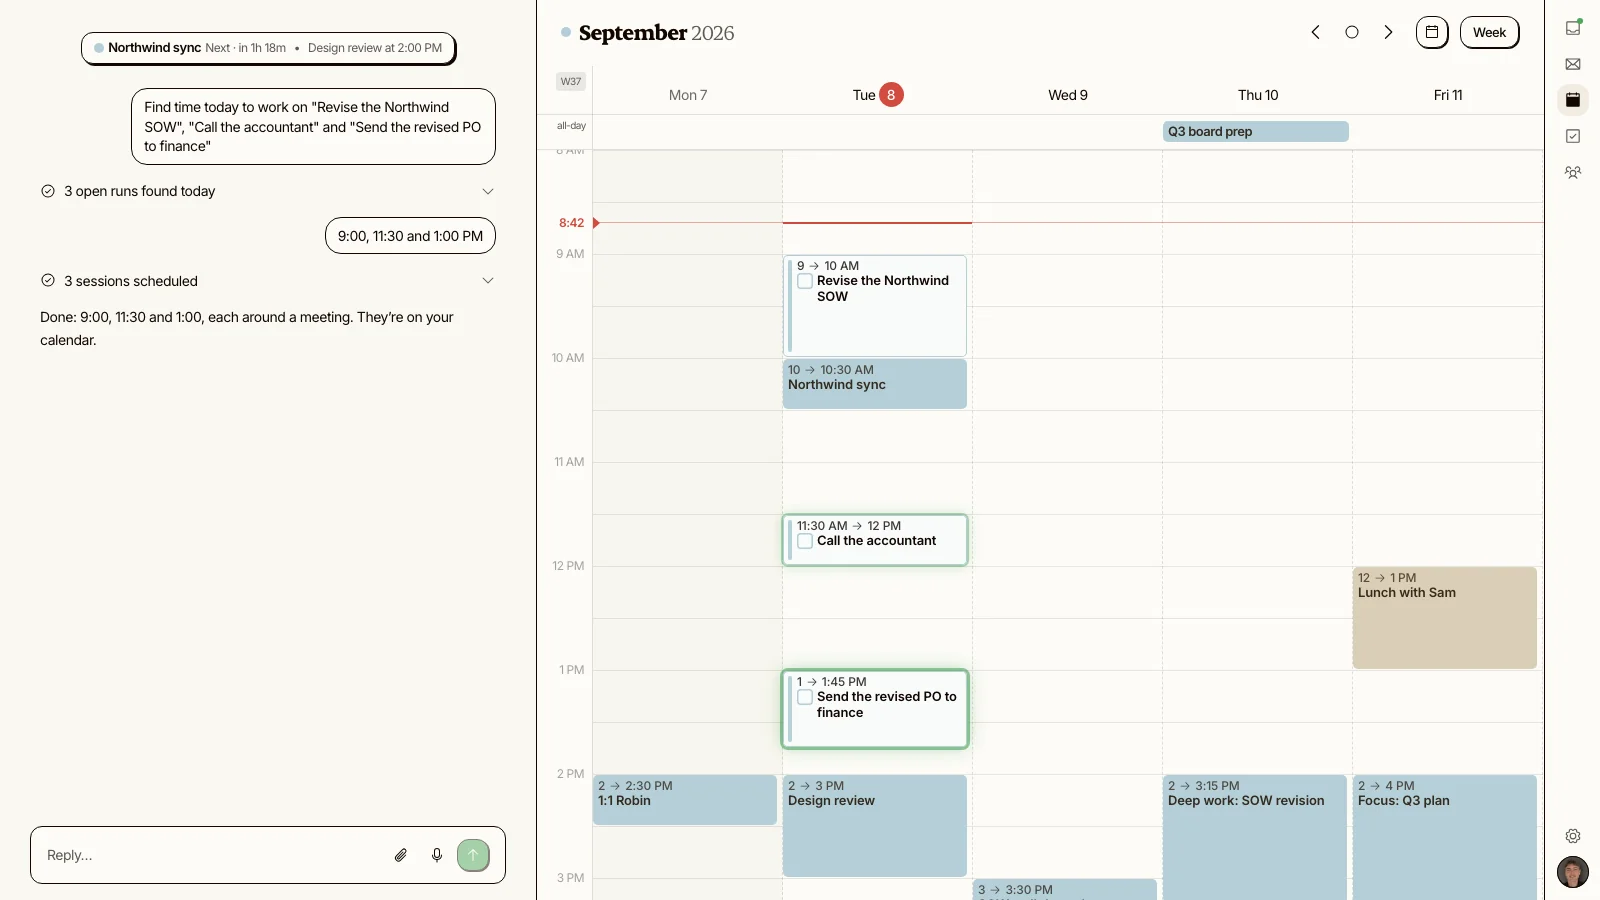
Task: Expand the 3 open runs found row
Action: click(x=268, y=191)
